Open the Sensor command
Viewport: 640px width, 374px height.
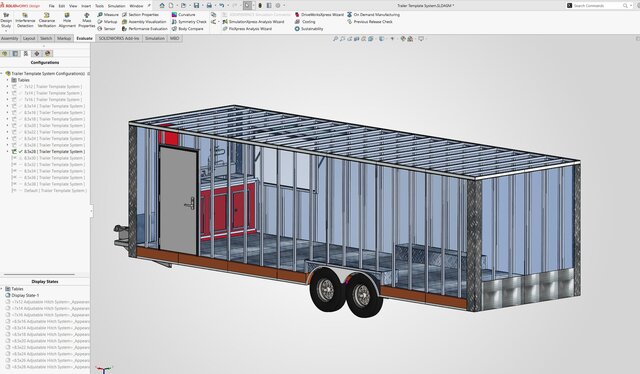click(107, 29)
